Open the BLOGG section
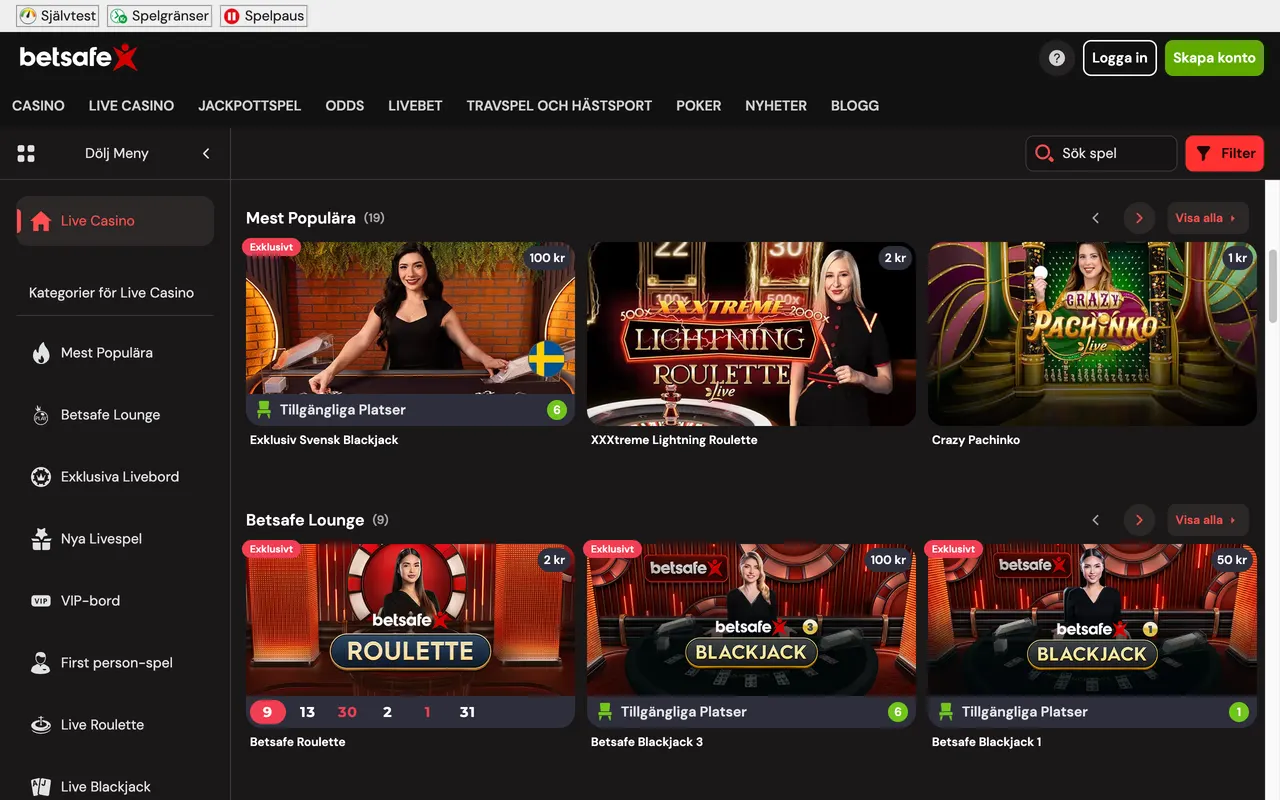Viewport: 1280px width, 800px height. coord(855,105)
